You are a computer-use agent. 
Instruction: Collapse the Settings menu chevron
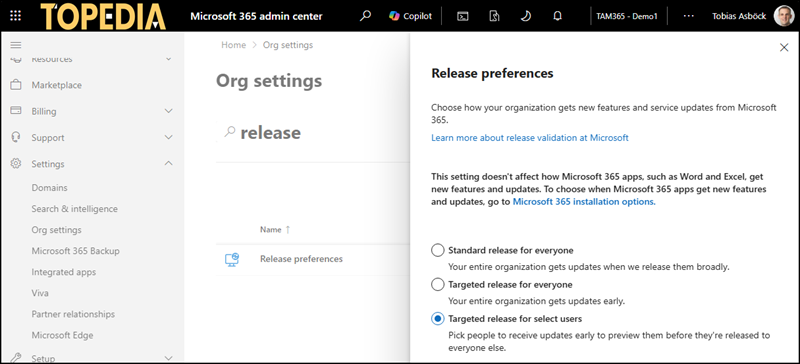[x=168, y=163]
